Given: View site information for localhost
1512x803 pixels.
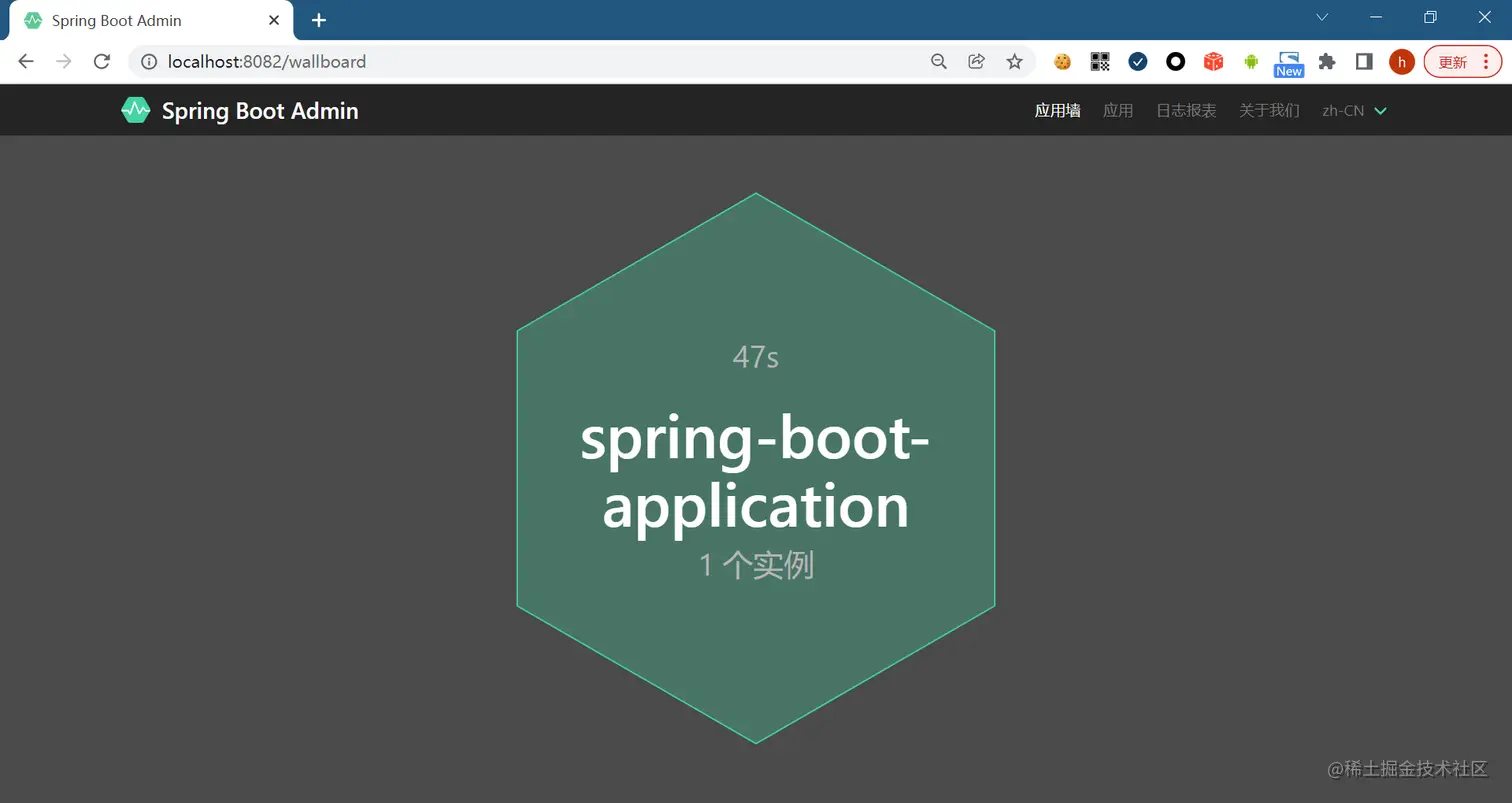Looking at the screenshot, I should 149,62.
